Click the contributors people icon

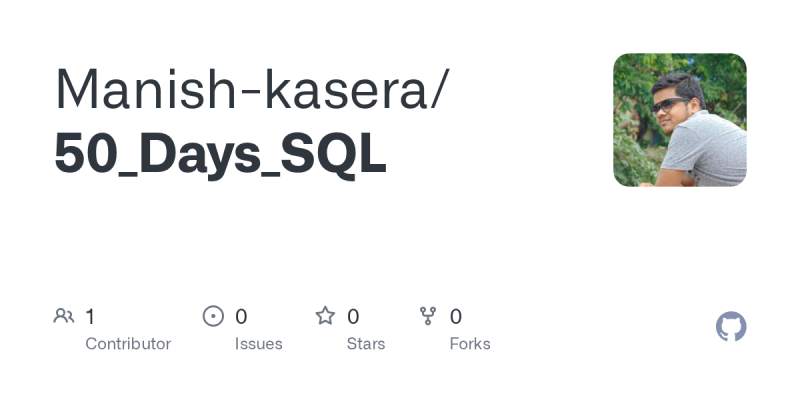64,316
